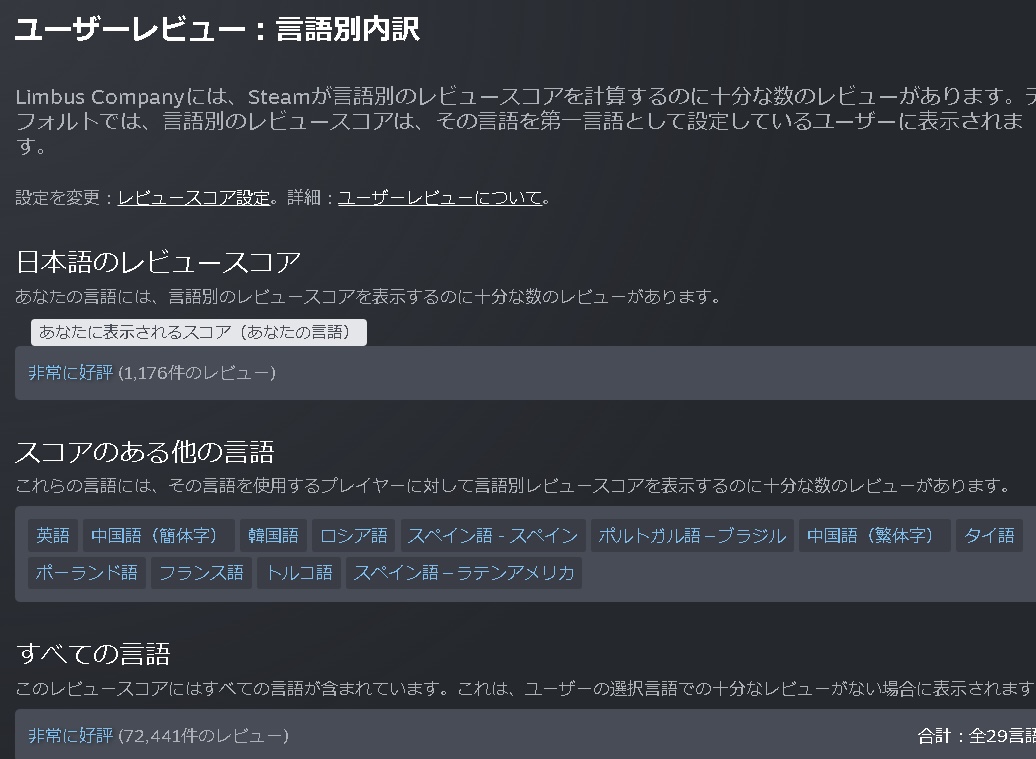Select the 英語 language tag
Screen dimensions: 1036x759
coord(53,536)
